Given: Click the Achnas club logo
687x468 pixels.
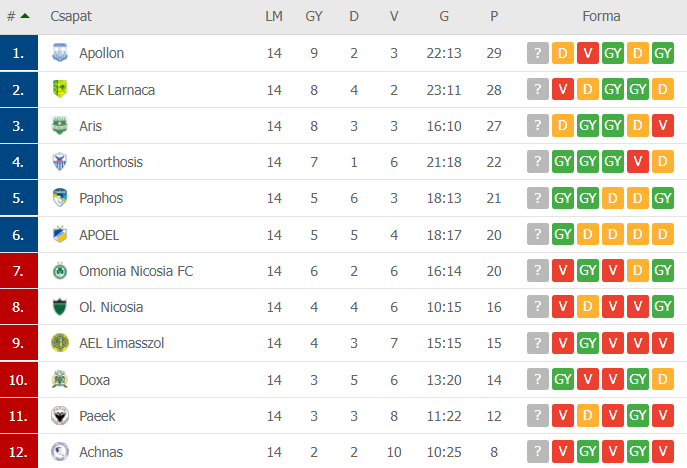Looking at the screenshot, I should coord(60,451).
